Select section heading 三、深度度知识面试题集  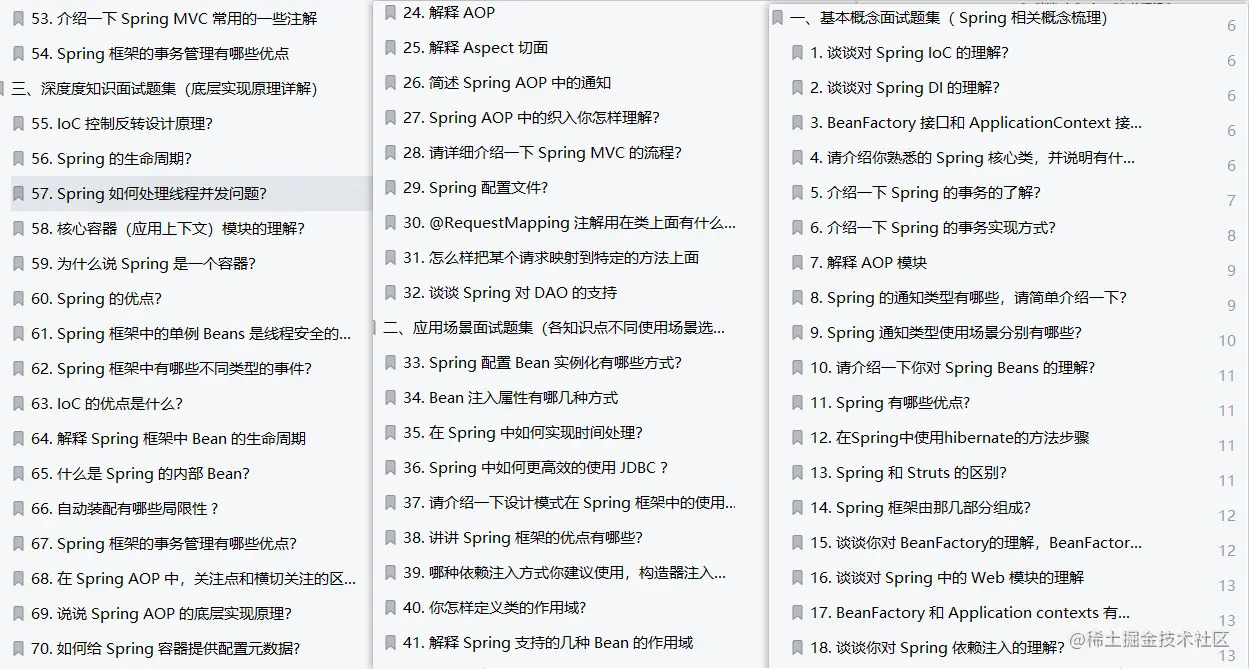click(x=164, y=89)
